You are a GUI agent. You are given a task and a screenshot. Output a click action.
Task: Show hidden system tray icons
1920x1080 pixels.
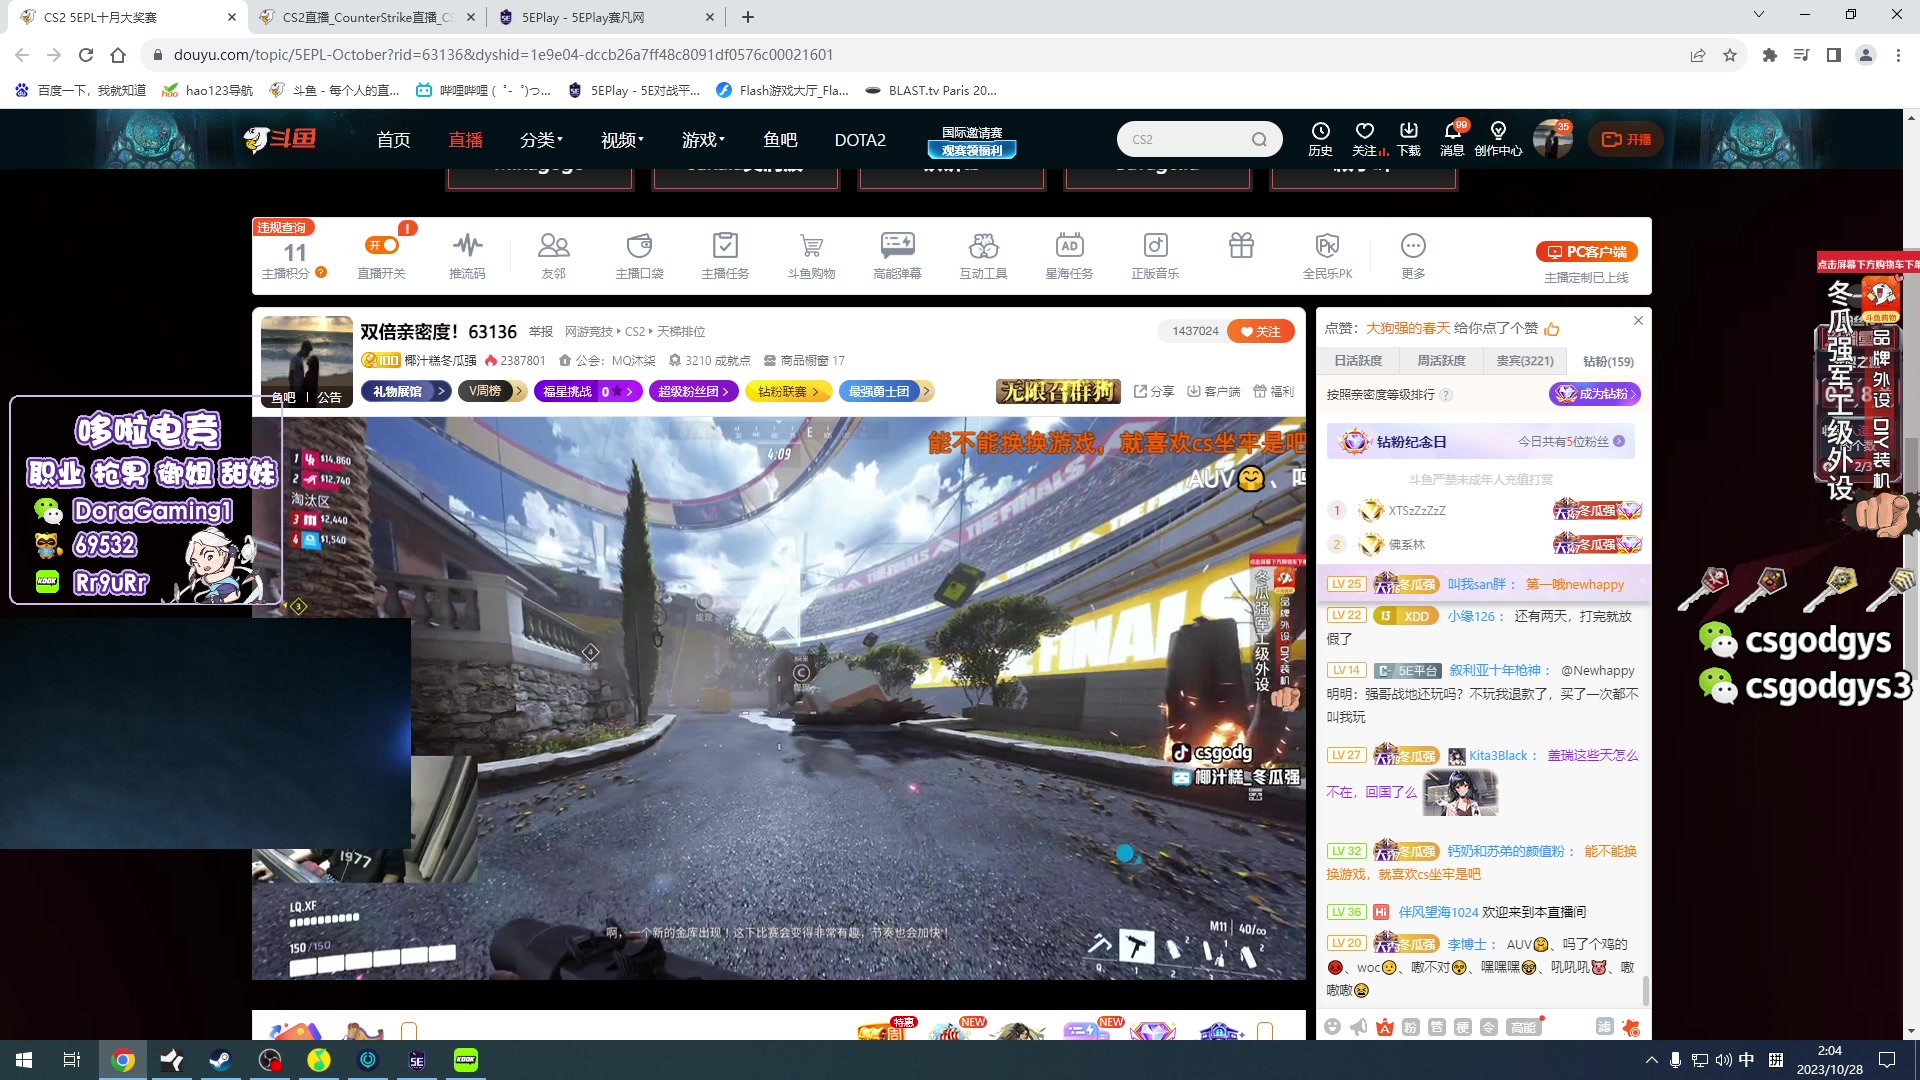pos(1651,1060)
